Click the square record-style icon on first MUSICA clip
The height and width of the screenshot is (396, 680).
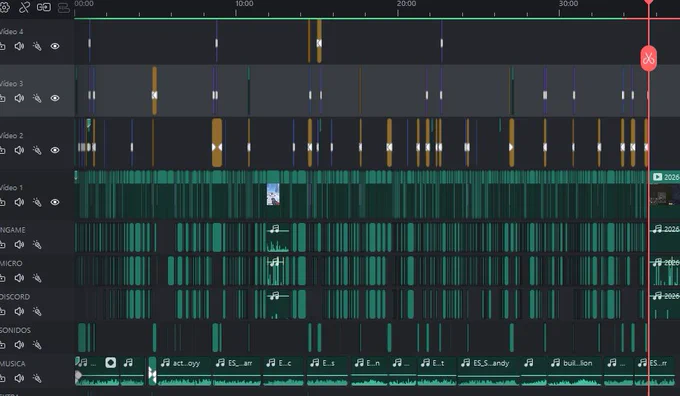(111, 363)
